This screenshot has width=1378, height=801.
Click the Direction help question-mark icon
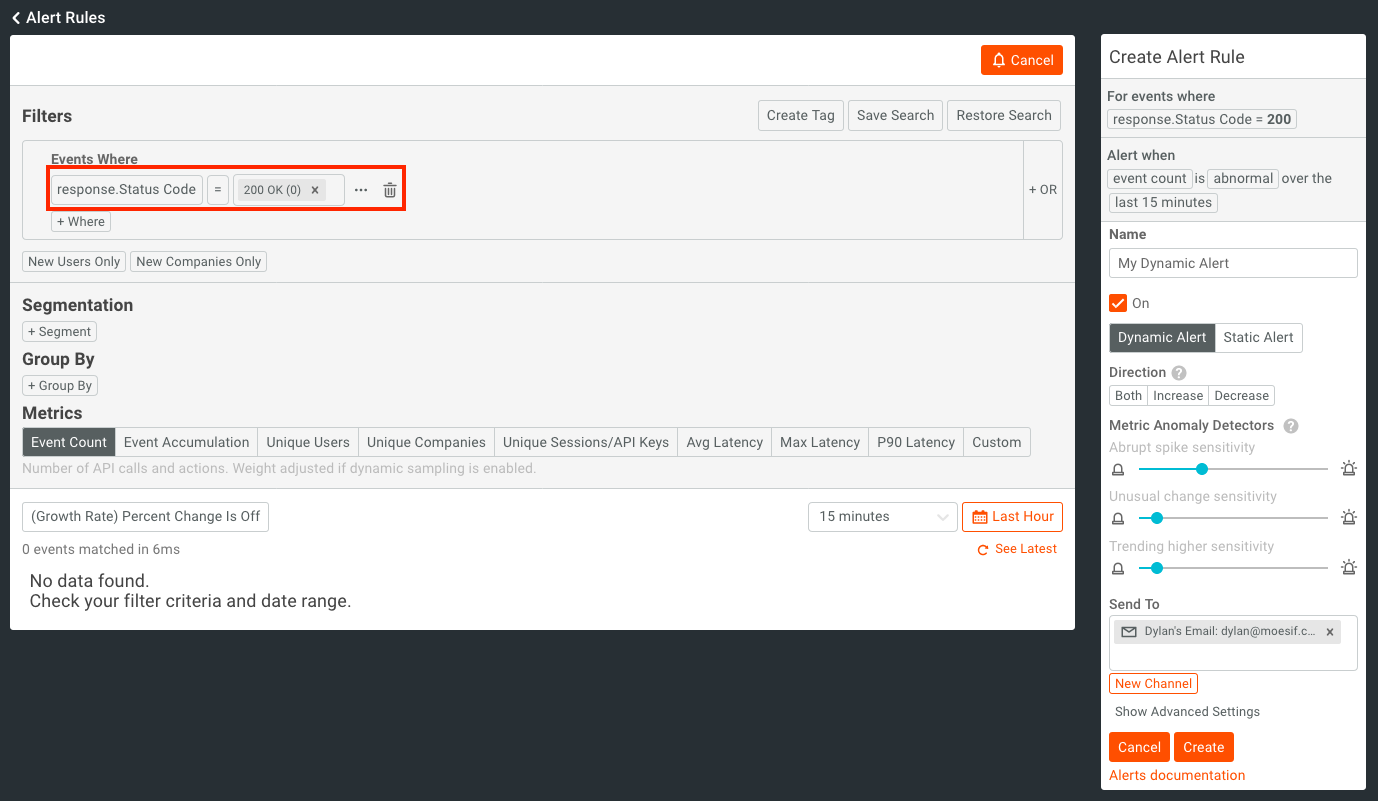pos(1179,372)
